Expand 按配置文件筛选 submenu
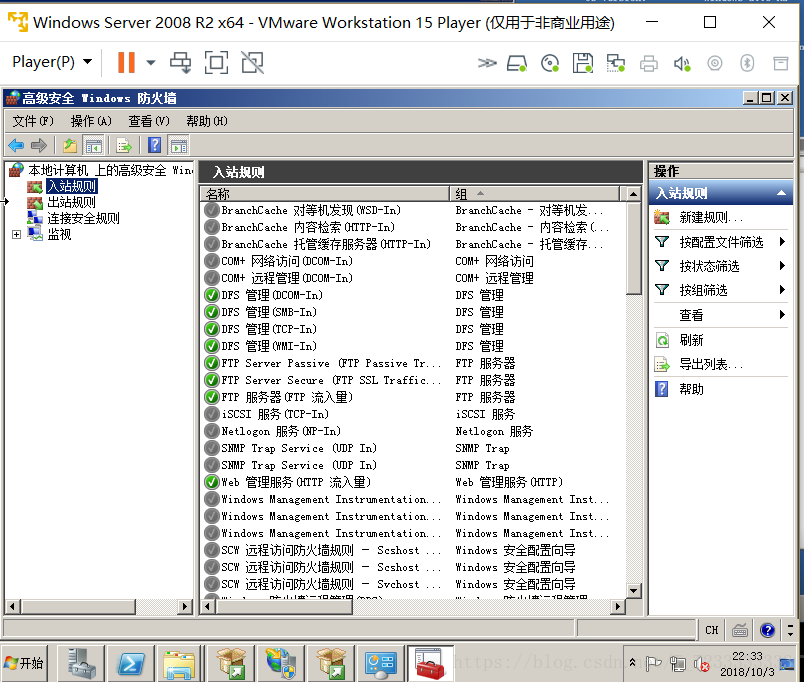Viewport: 804px width, 682px height. [x=721, y=242]
